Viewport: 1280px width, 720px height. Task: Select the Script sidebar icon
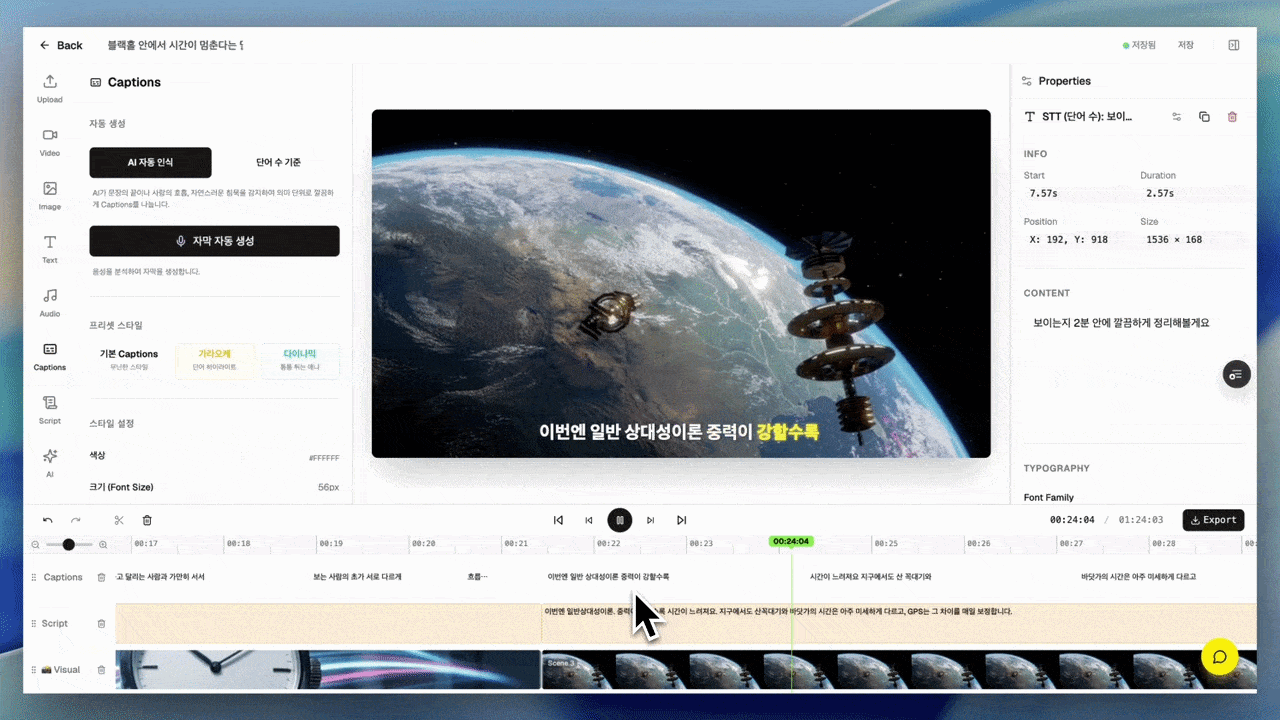click(x=50, y=408)
